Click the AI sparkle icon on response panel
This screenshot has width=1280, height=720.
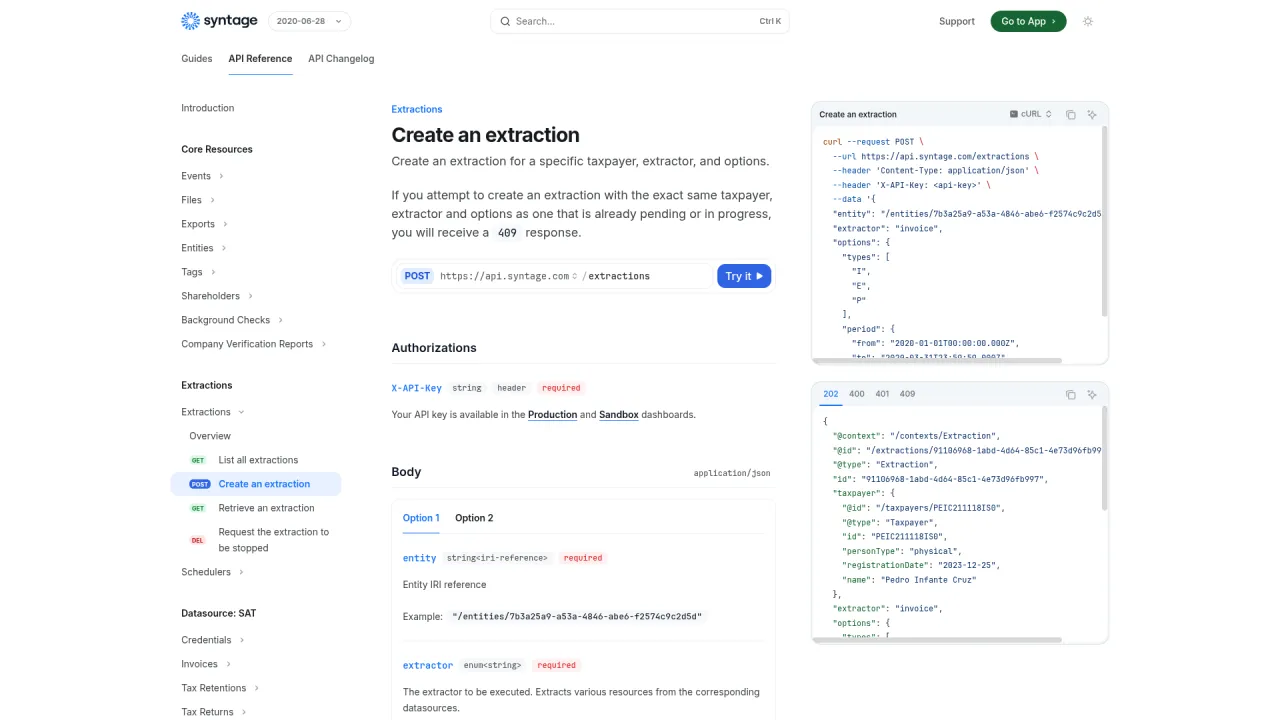1092,395
